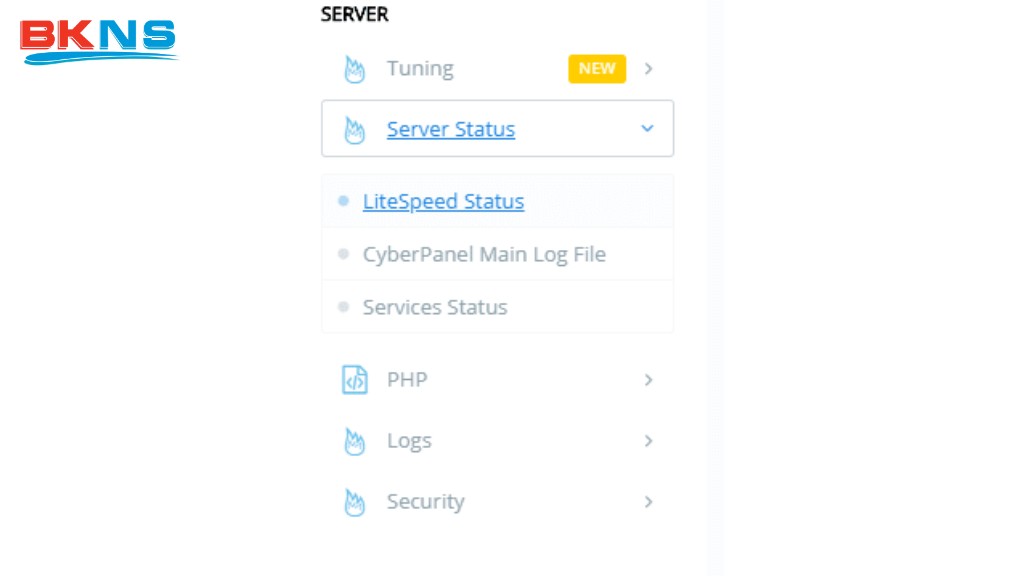Expand the Logs section arrow
Viewport: 1024px width, 576px height.
tap(648, 441)
